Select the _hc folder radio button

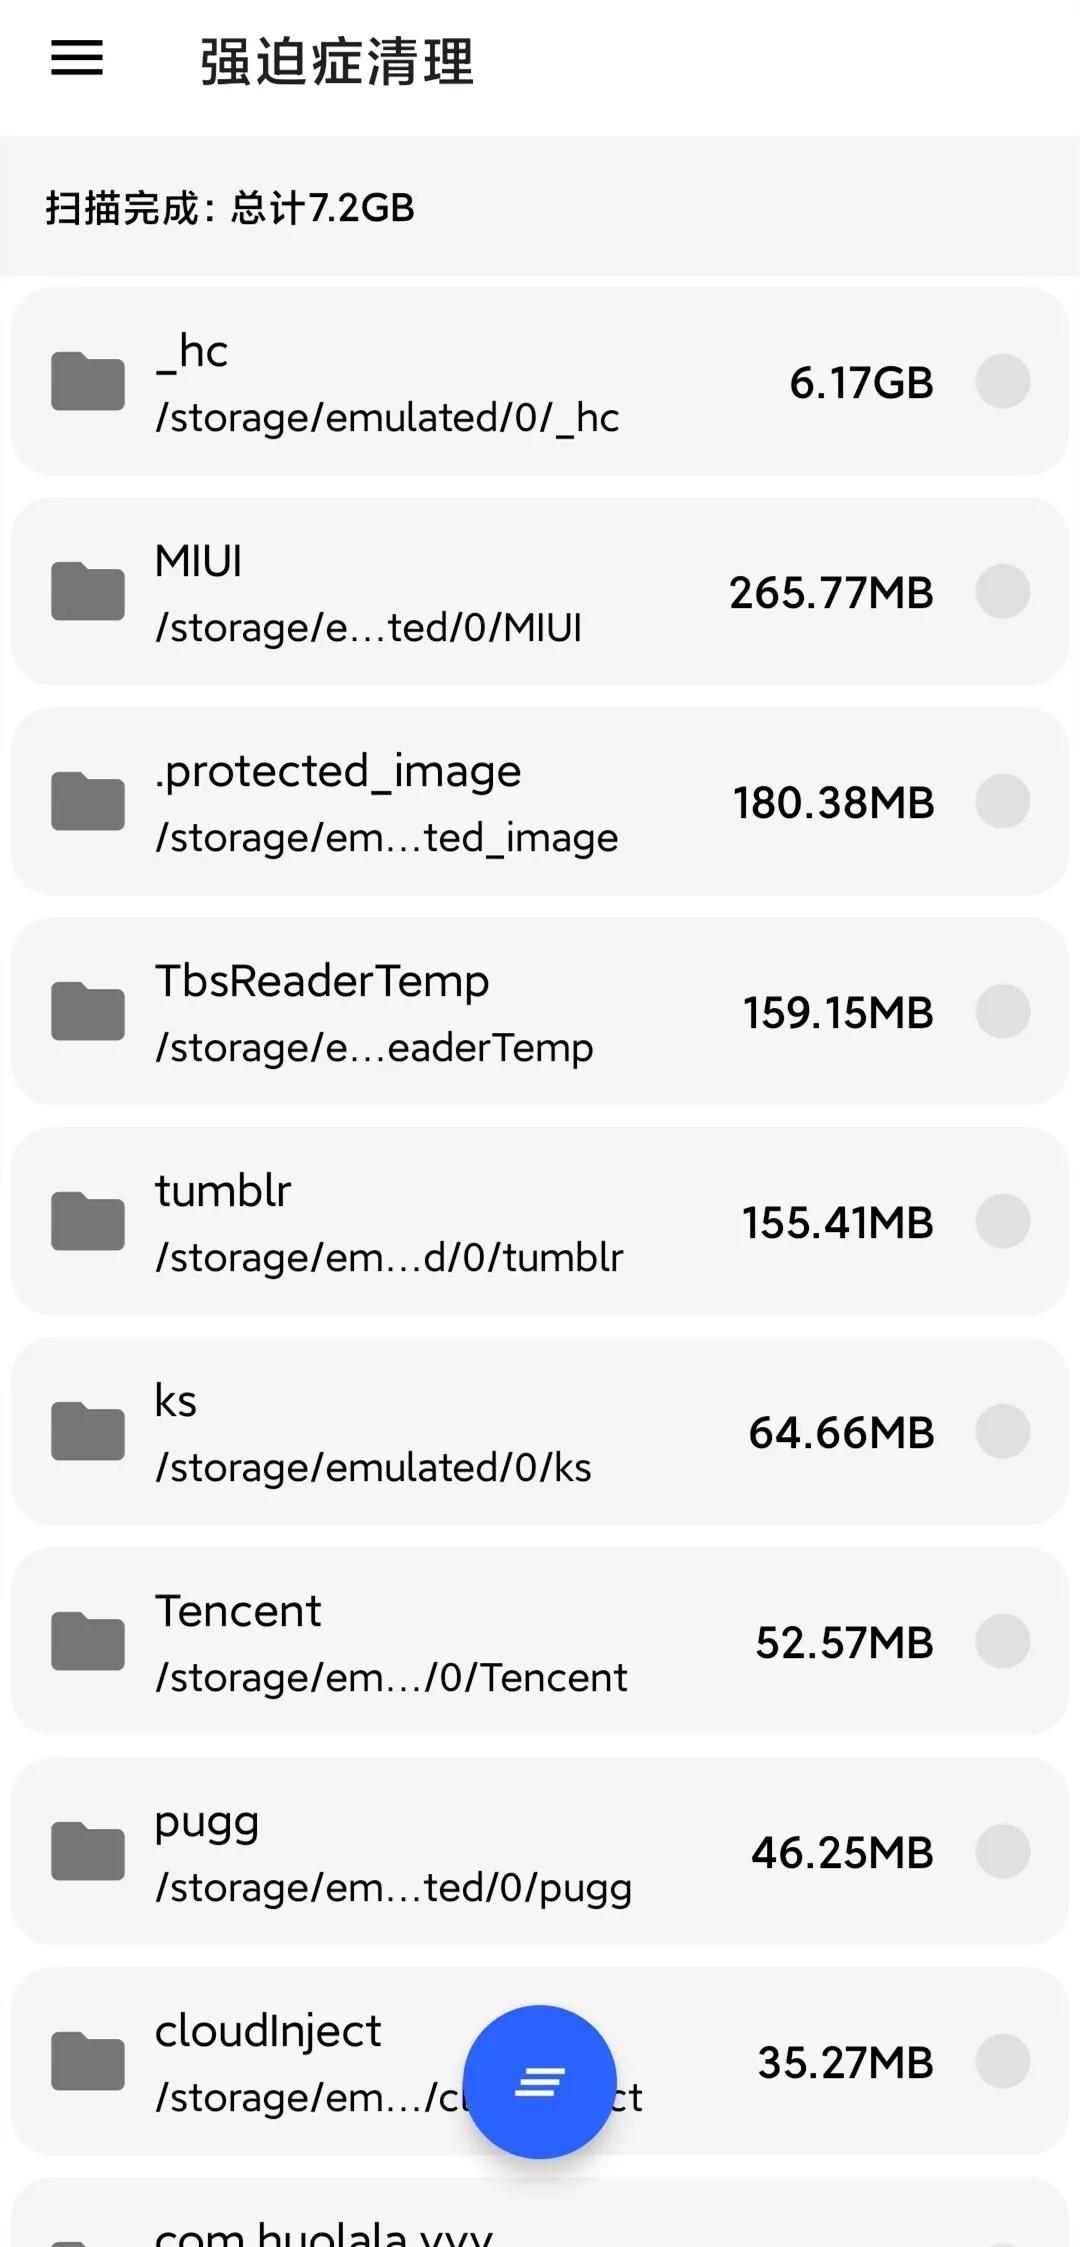[x=1002, y=381]
